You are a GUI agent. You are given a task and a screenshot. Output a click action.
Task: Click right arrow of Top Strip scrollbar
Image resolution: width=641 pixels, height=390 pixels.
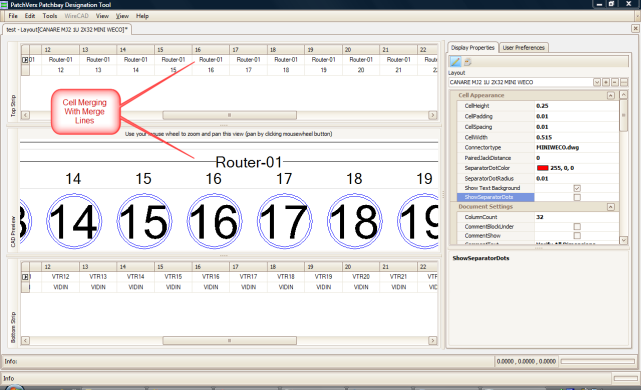coord(433,115)
